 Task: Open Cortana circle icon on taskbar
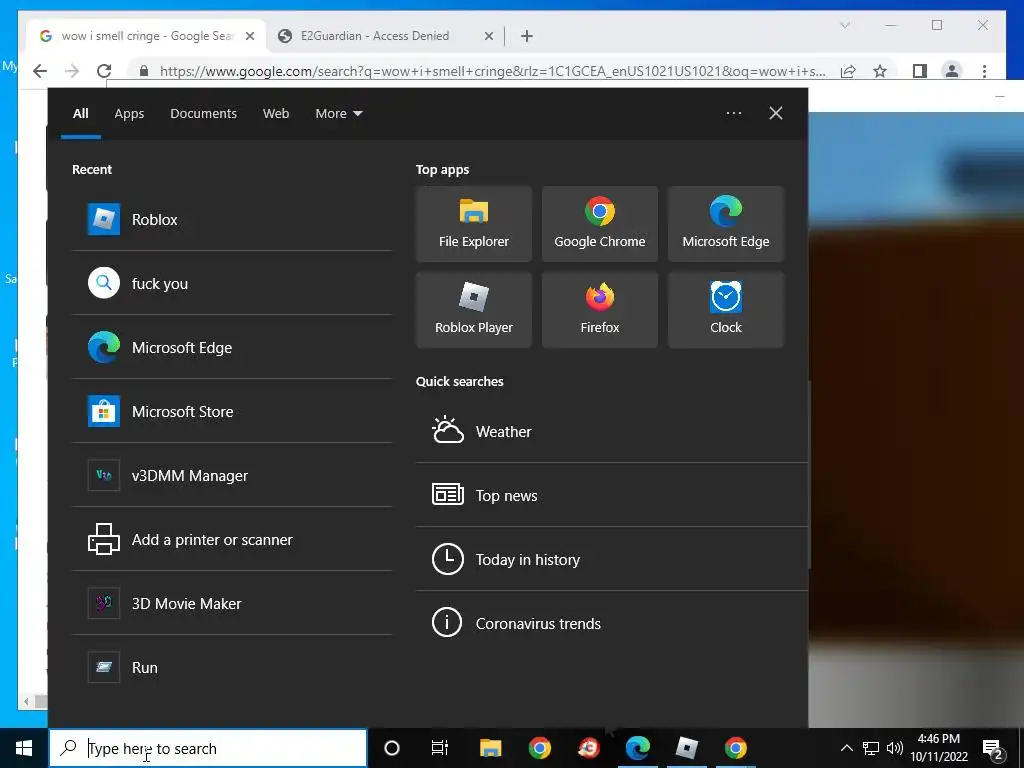(392, 748)
